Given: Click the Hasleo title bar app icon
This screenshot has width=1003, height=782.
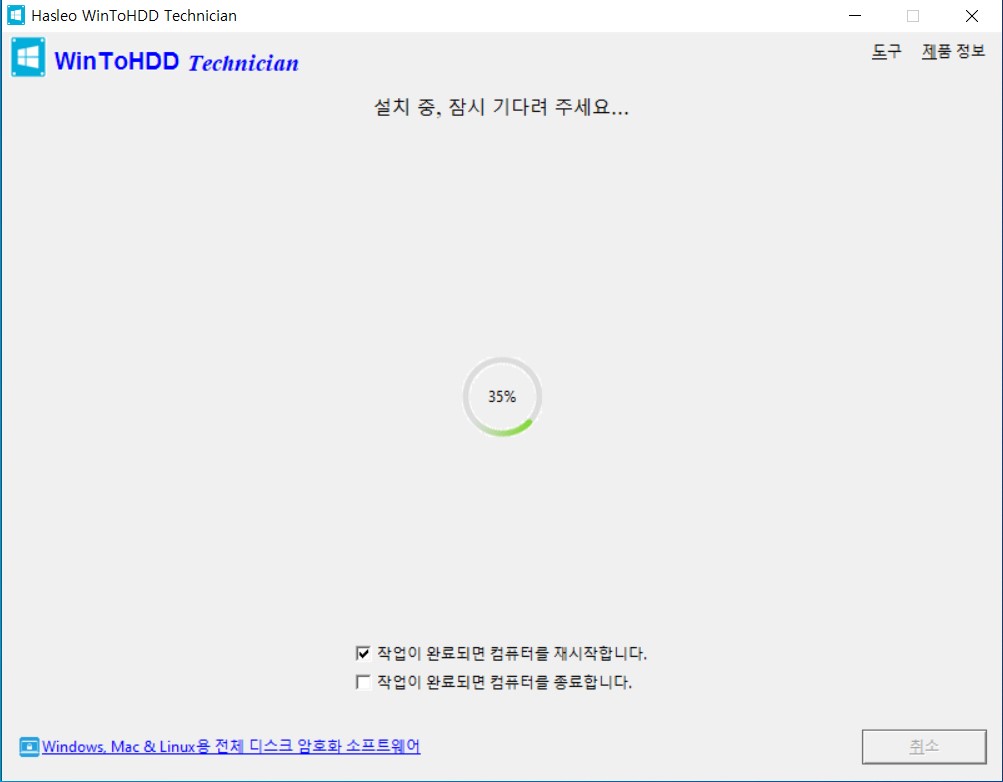Looking at the screenshot, I should click(16, 15).
